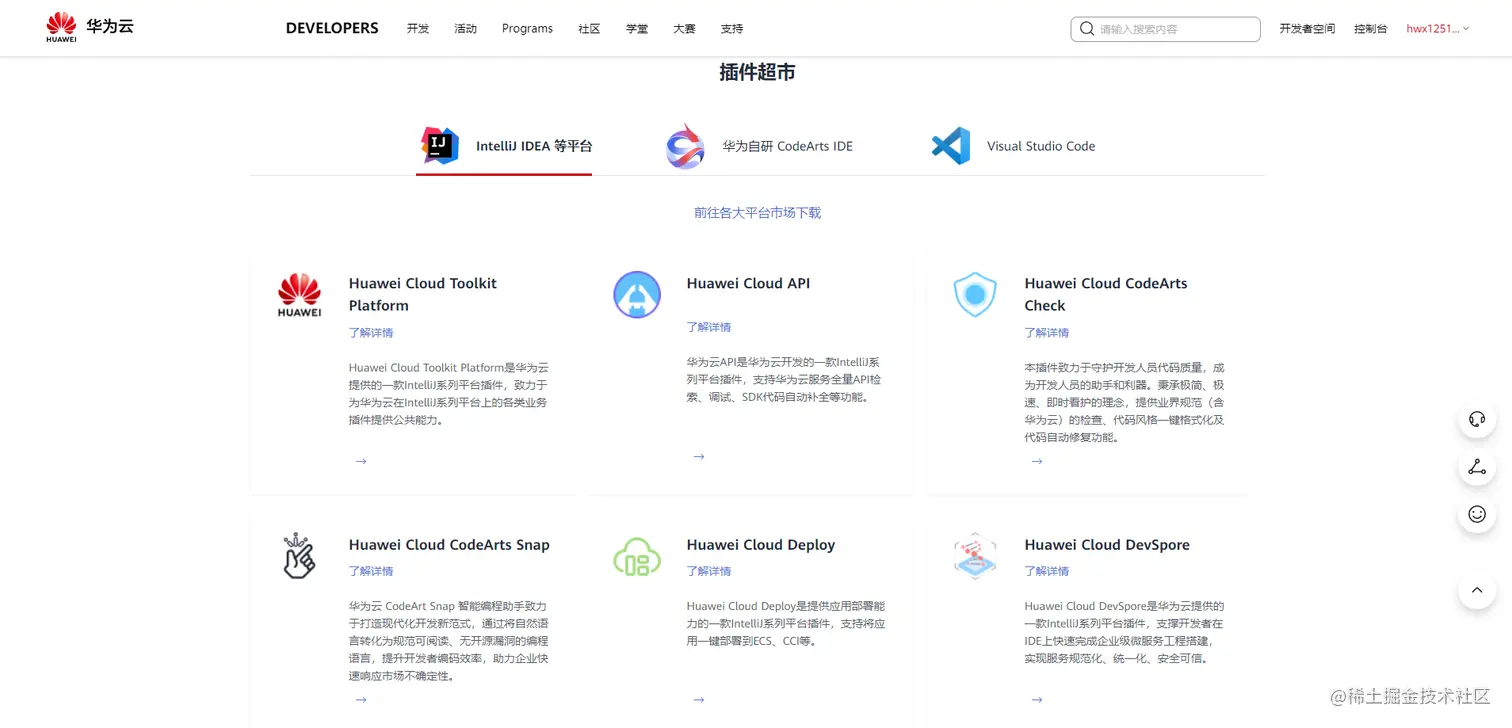
Task: Open 控制台 console link
Action: pyautogui.click(x=1371, y=29)
